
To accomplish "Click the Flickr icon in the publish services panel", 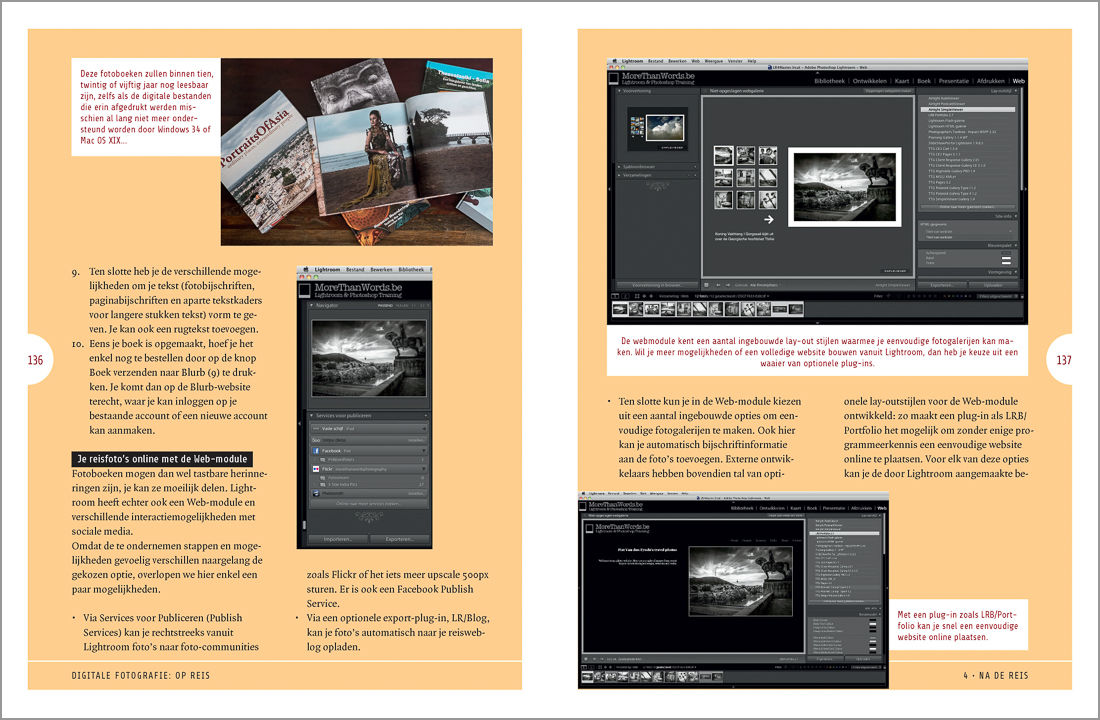I will (x=316, y=469).
